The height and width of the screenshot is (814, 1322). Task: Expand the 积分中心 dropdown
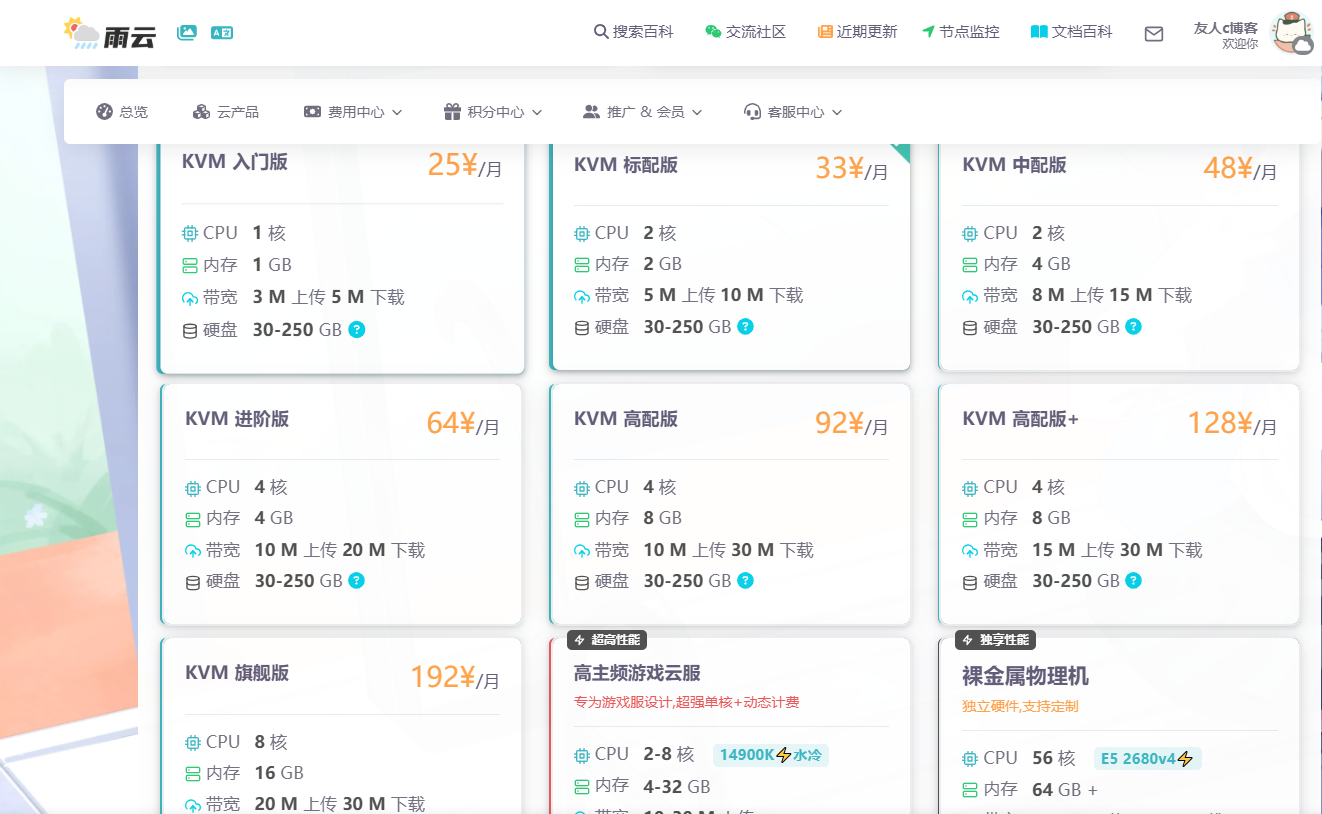pos(492,112)
